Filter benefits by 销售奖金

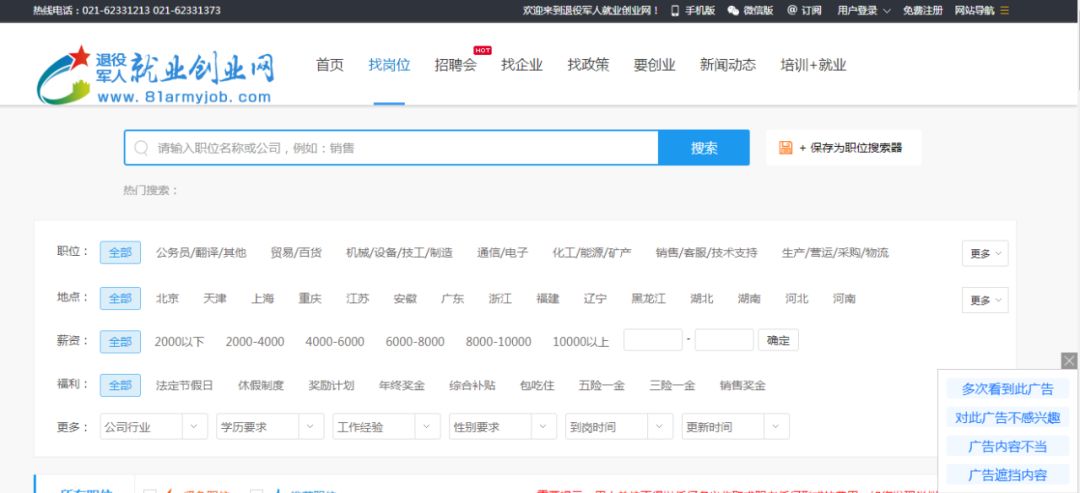(742, 386)
